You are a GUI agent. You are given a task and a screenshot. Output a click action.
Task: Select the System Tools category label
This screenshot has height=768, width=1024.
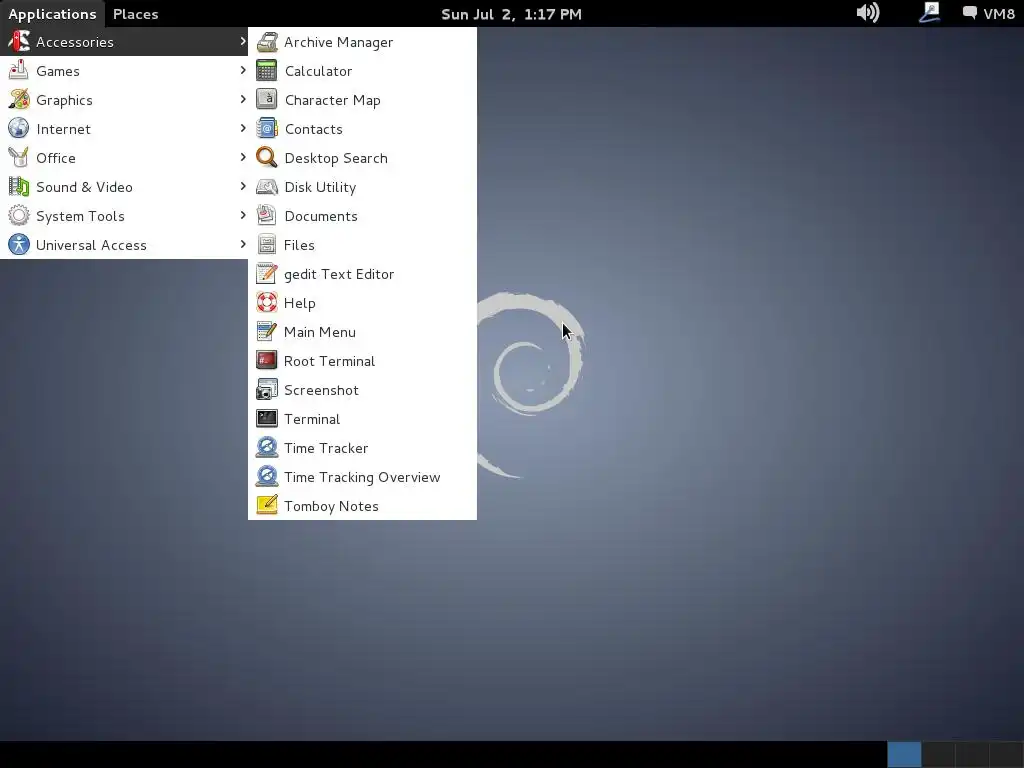tap(80, 216)
